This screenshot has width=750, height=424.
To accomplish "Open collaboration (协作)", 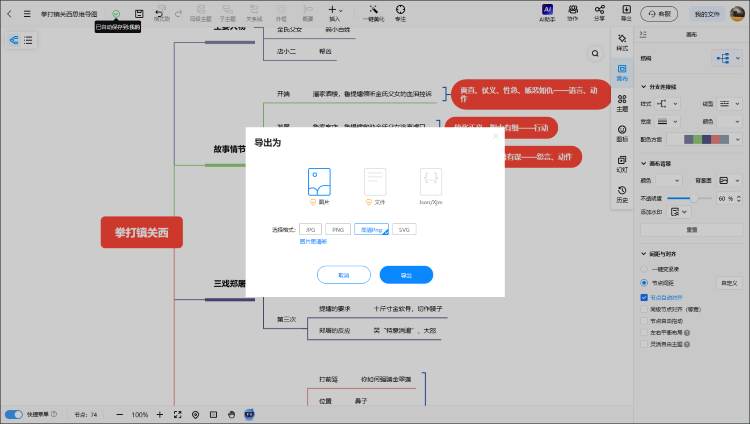I will point(573,13).
